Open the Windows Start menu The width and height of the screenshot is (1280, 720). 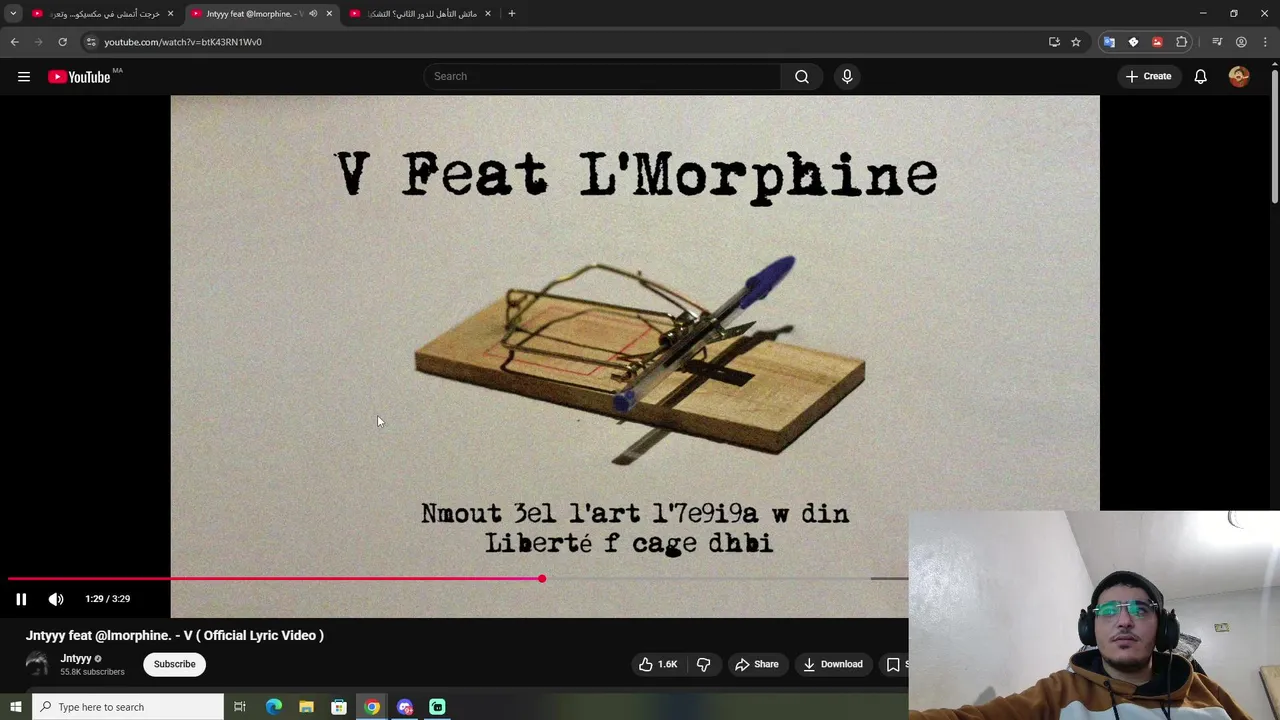15,707
